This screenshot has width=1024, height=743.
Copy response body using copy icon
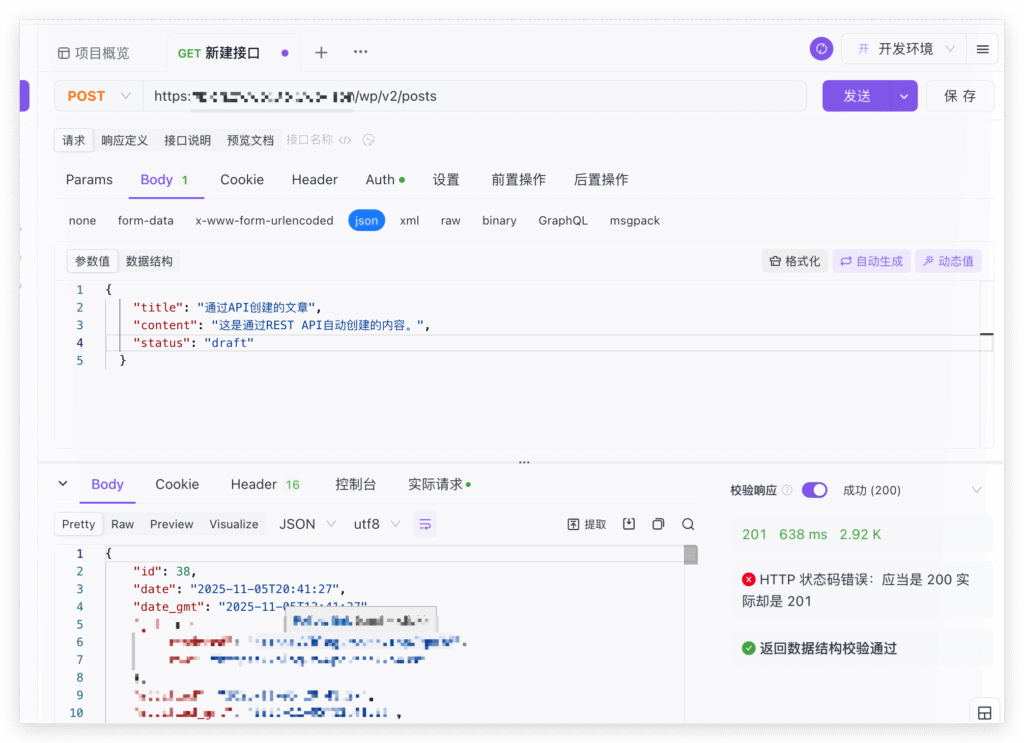pyautogui.click(x=658, y=524)
